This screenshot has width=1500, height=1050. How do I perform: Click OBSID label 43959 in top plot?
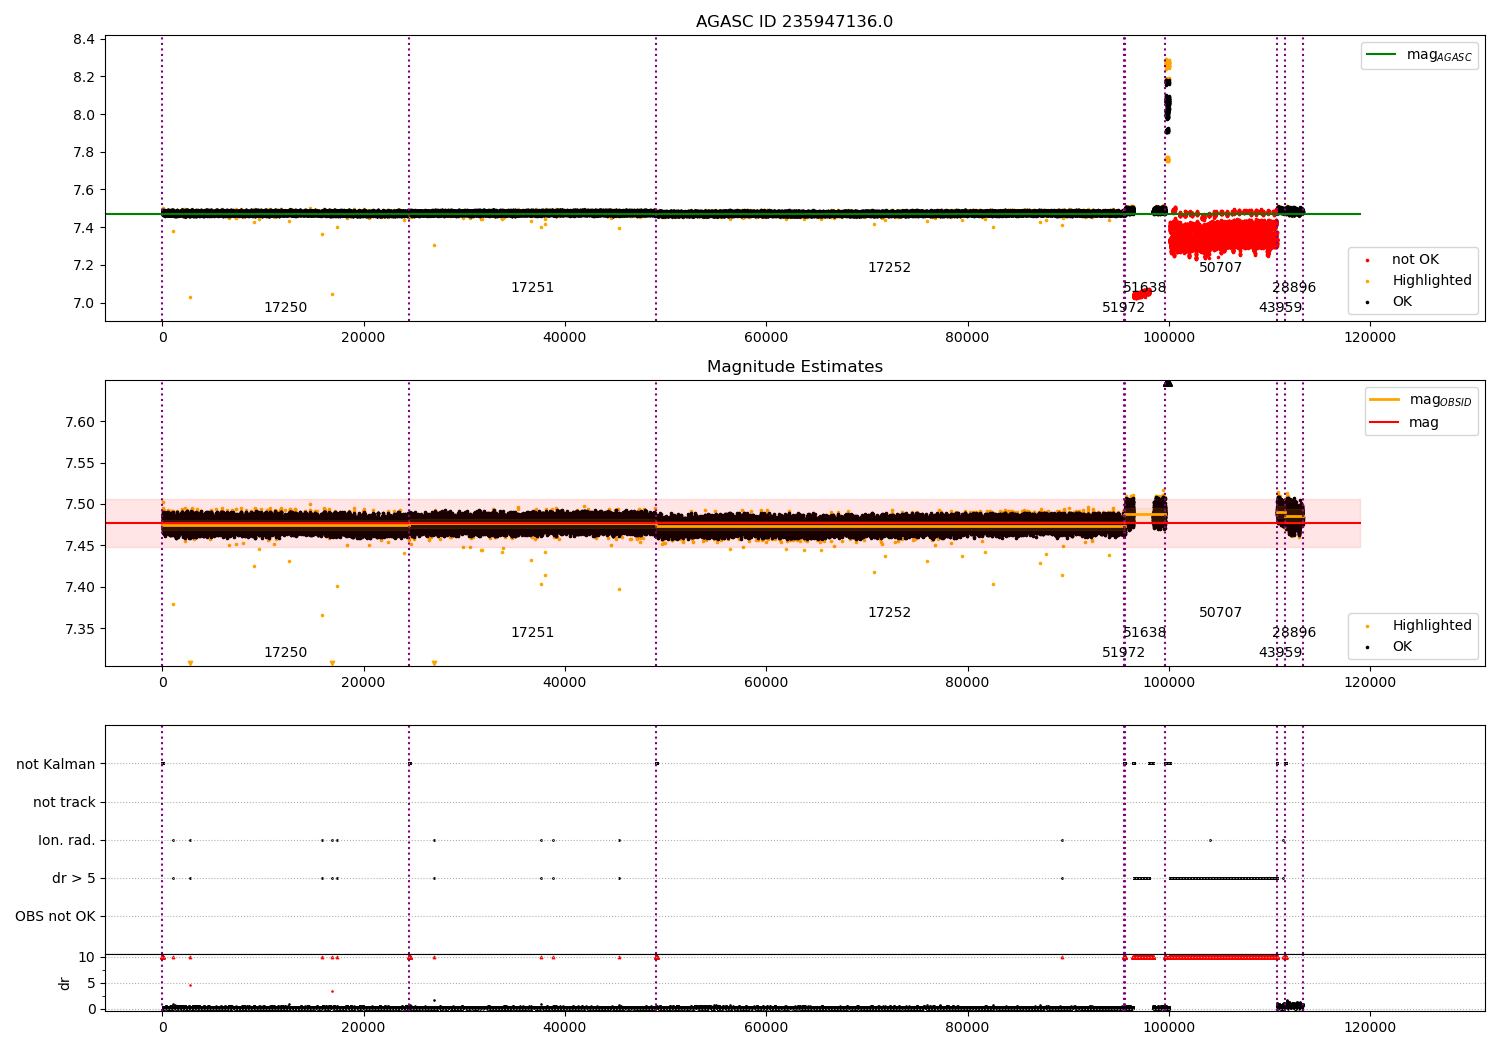[x=1280, y=308]
